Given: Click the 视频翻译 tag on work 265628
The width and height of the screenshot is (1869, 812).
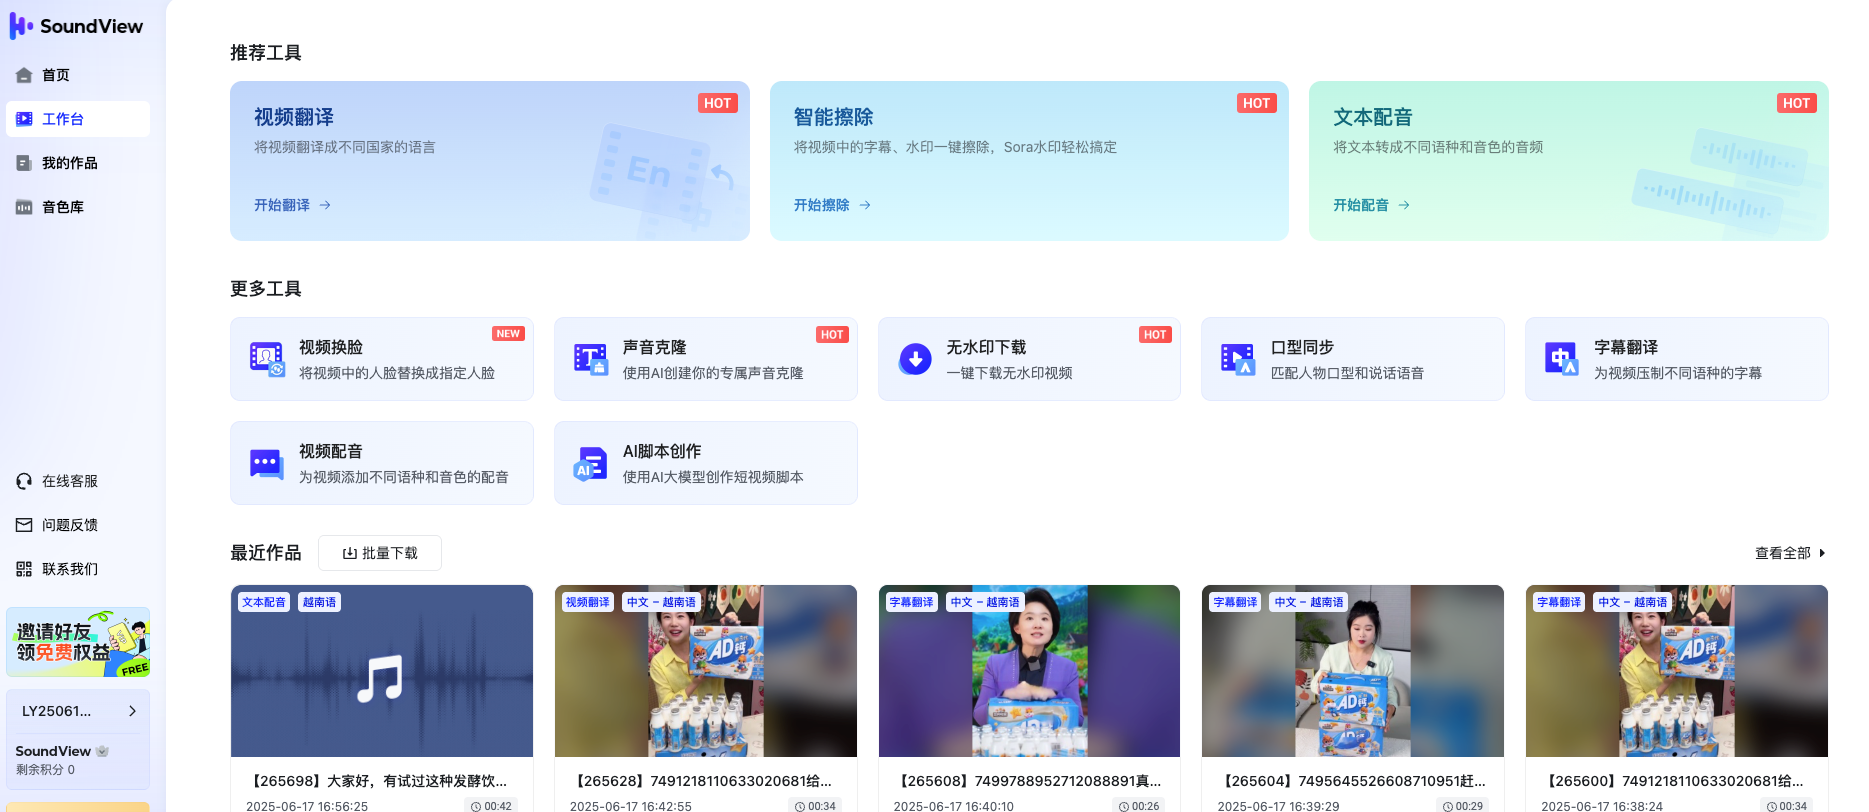Looking at the screenshot, I should [588, 602].
